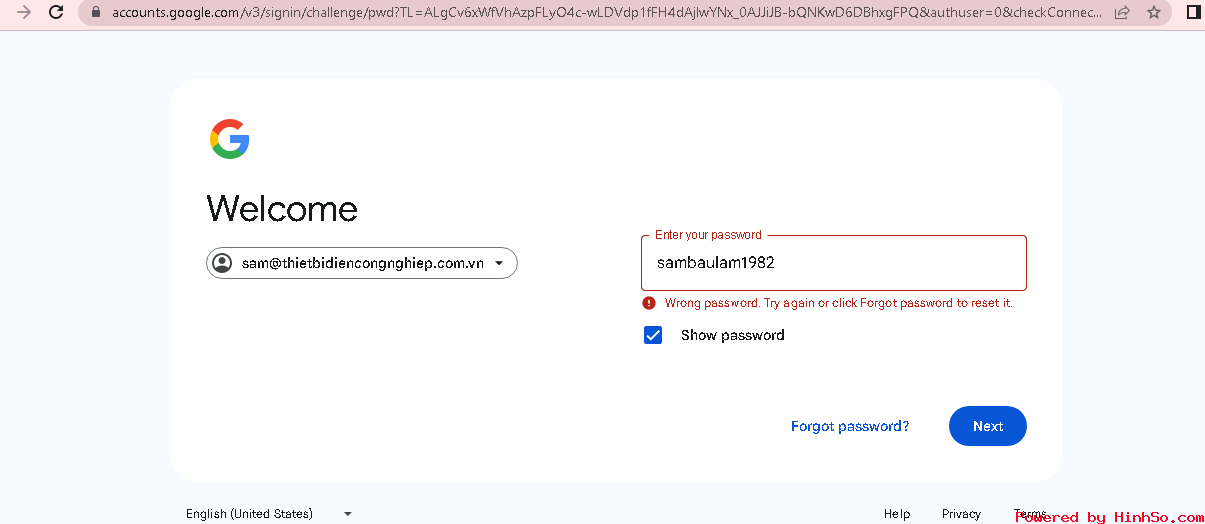
Task: Open the browser side panel icon
Action: (x=1193, y=13)
